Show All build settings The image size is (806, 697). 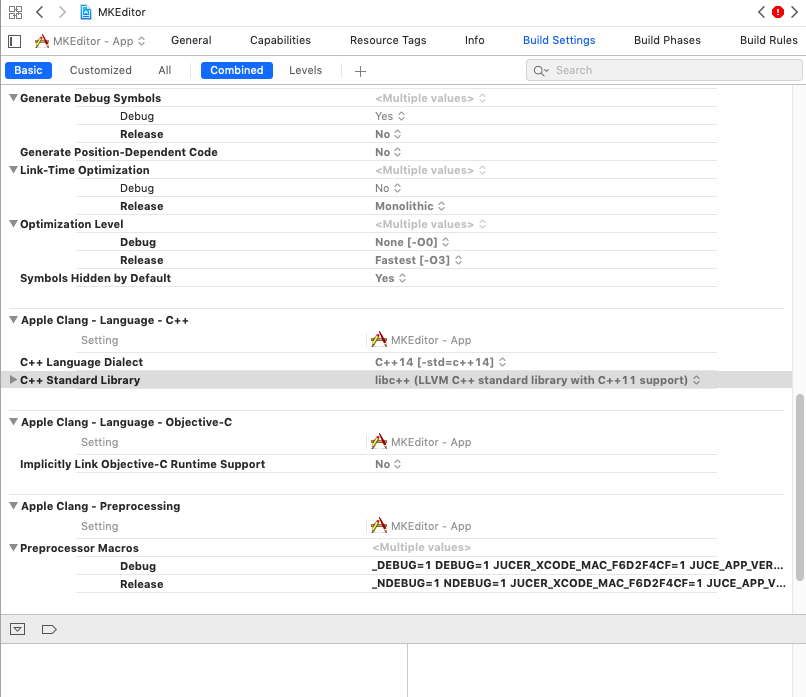(164, 70)
